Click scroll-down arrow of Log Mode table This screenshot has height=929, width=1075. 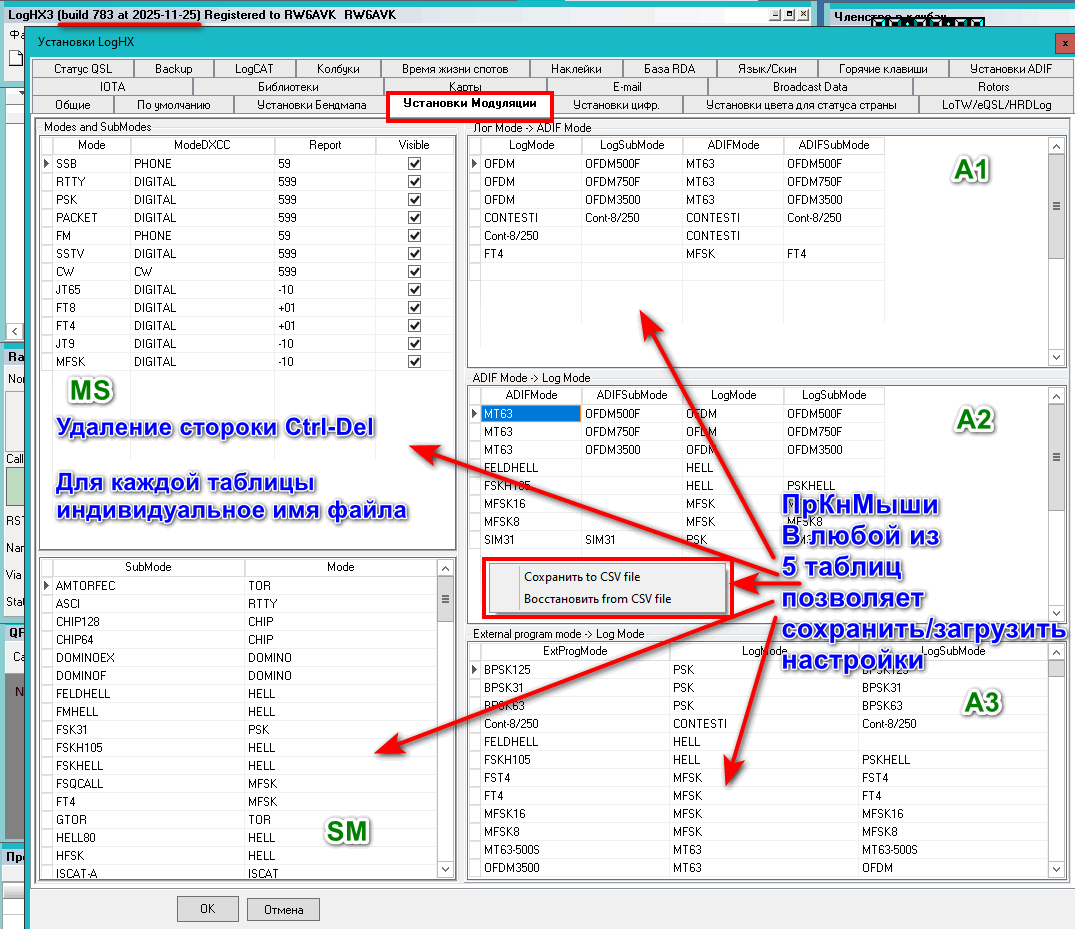coord(1056,357)
